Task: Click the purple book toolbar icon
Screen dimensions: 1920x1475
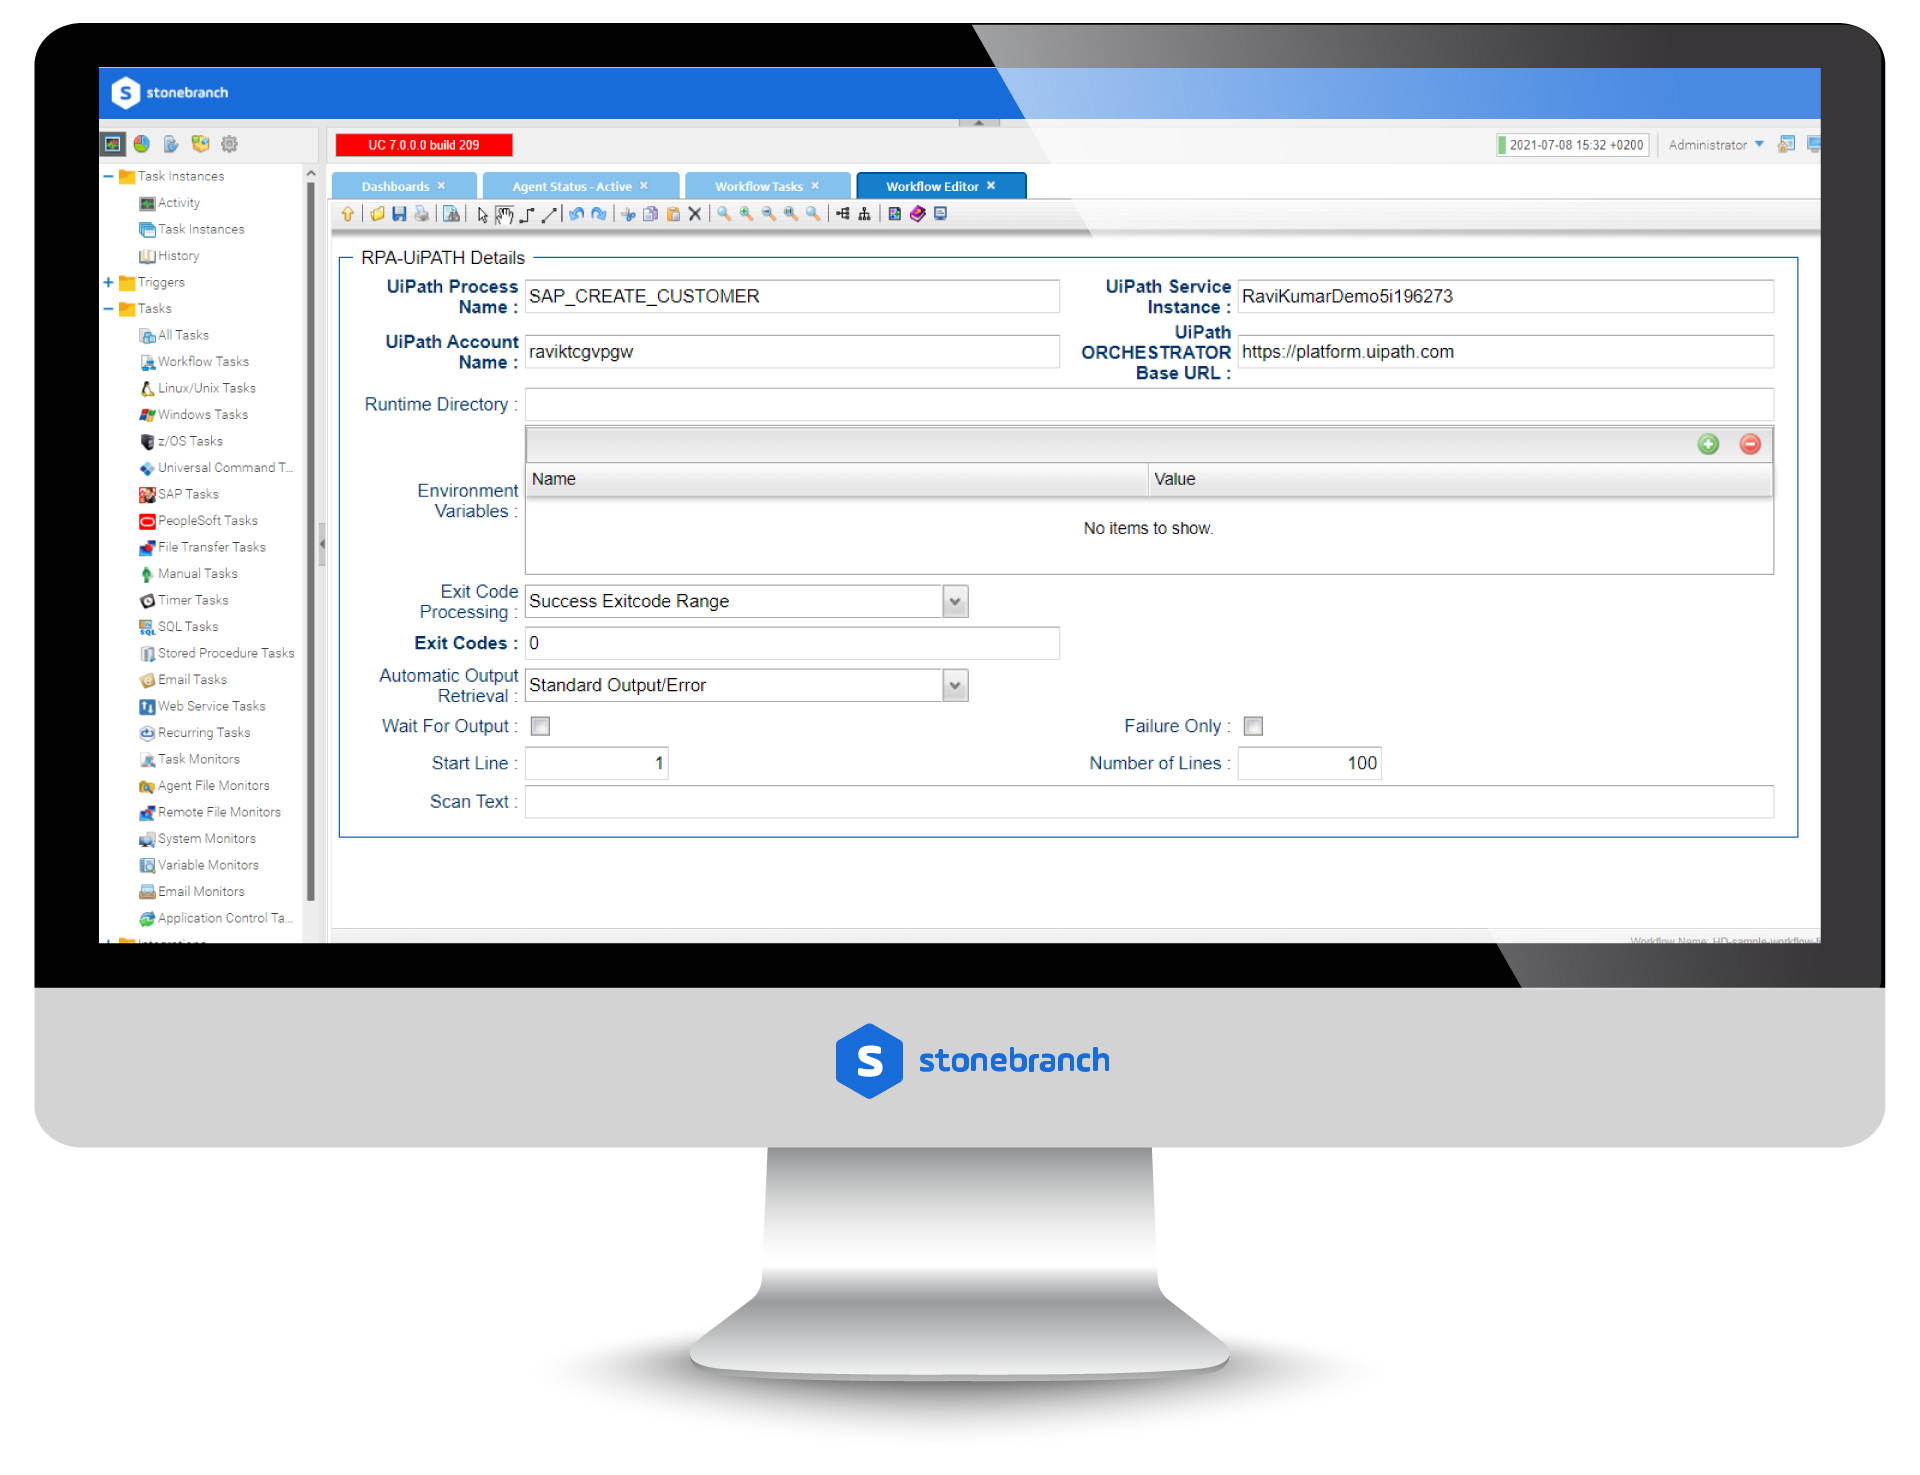Action: click(917, 214)
